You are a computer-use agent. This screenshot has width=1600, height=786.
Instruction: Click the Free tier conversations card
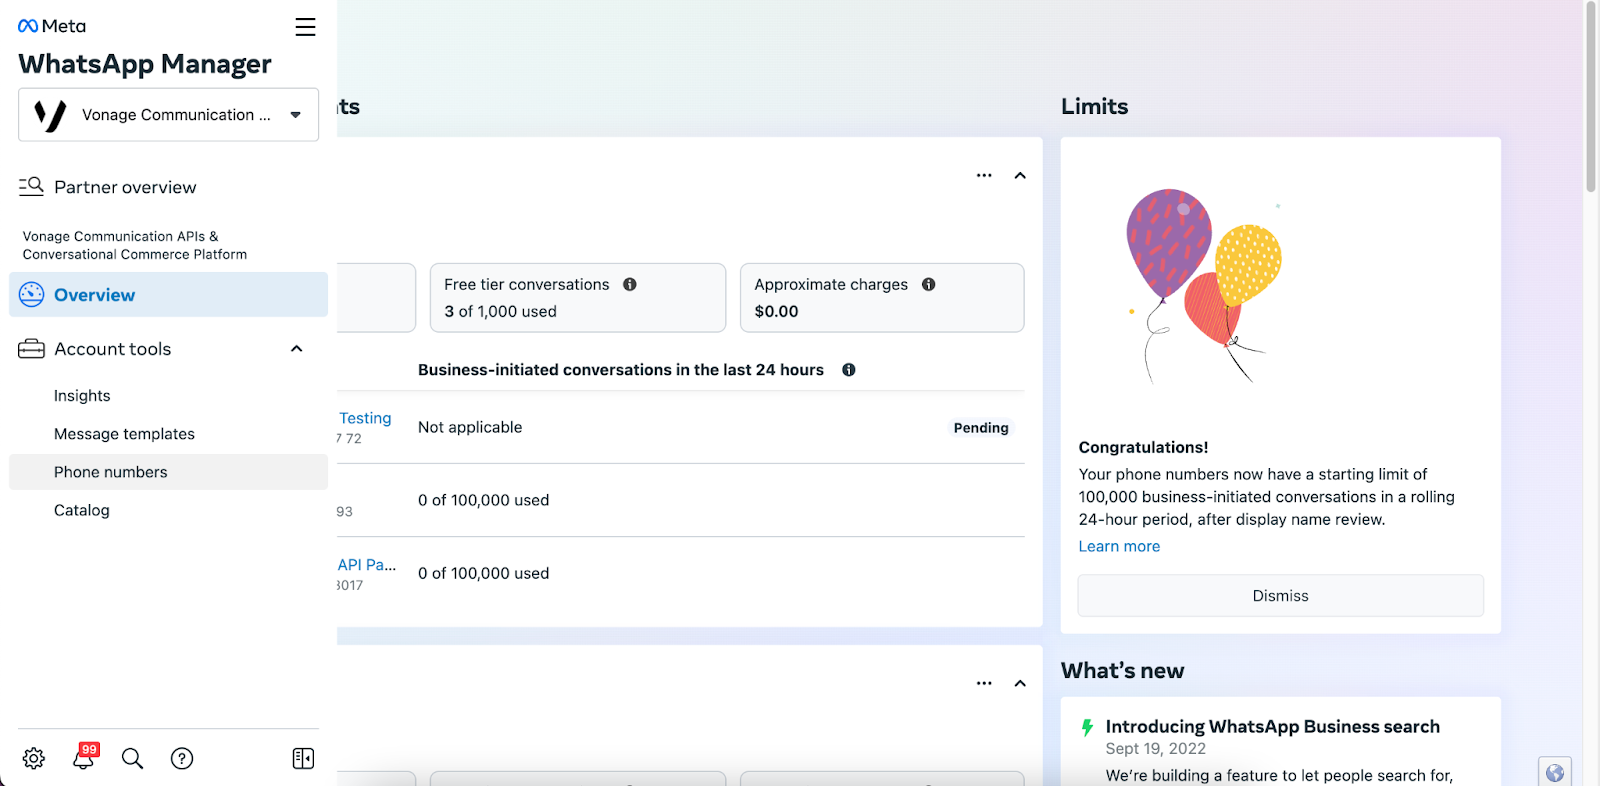click(578, 298)
